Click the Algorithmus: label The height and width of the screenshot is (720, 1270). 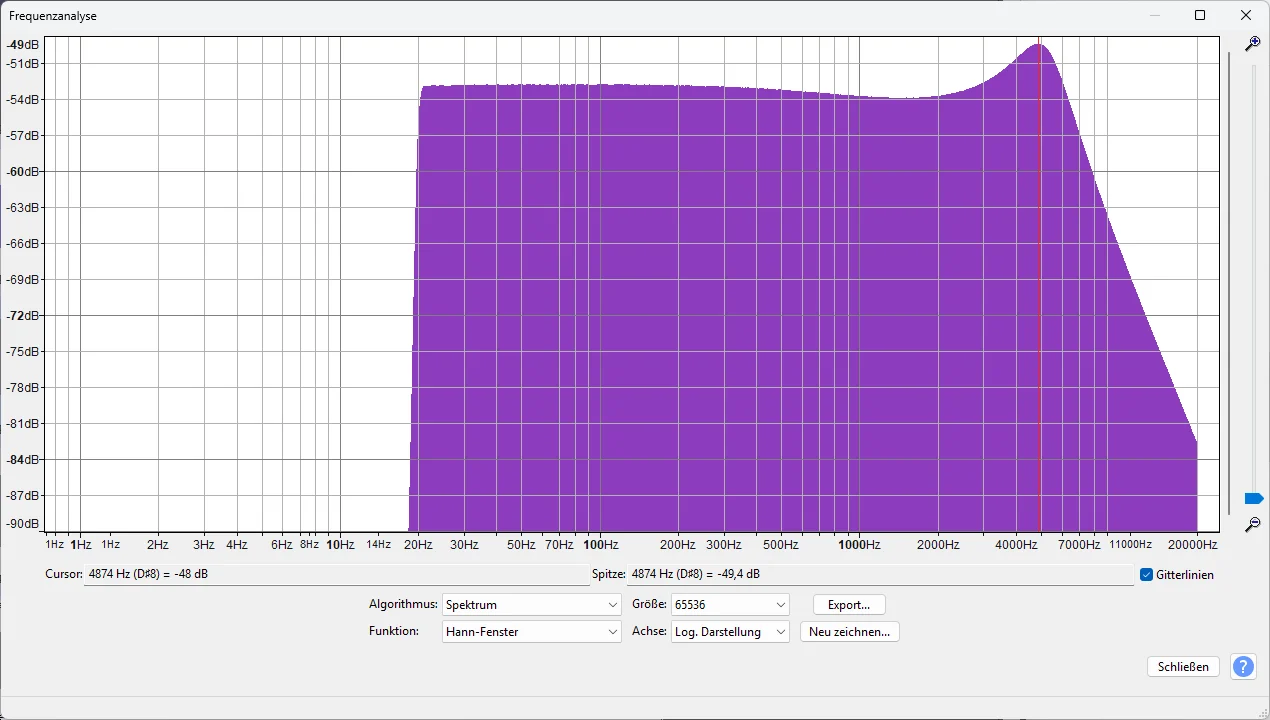pyautogui.click(x=403, y=604)
